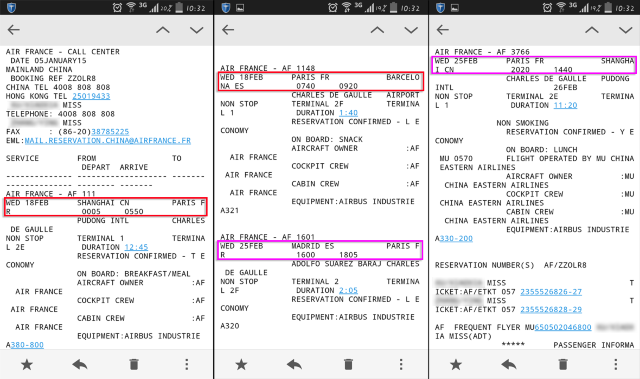
Task: Star the email in the left screen
Action: point(27,364)
